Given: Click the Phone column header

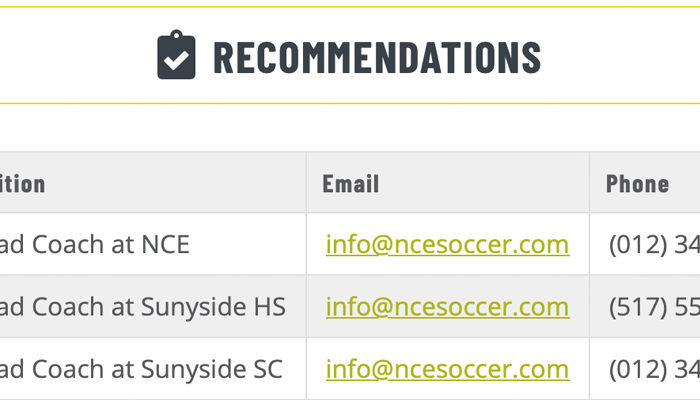Looking at the screenshot, I should pyautogui.click(x=638, y=183).
